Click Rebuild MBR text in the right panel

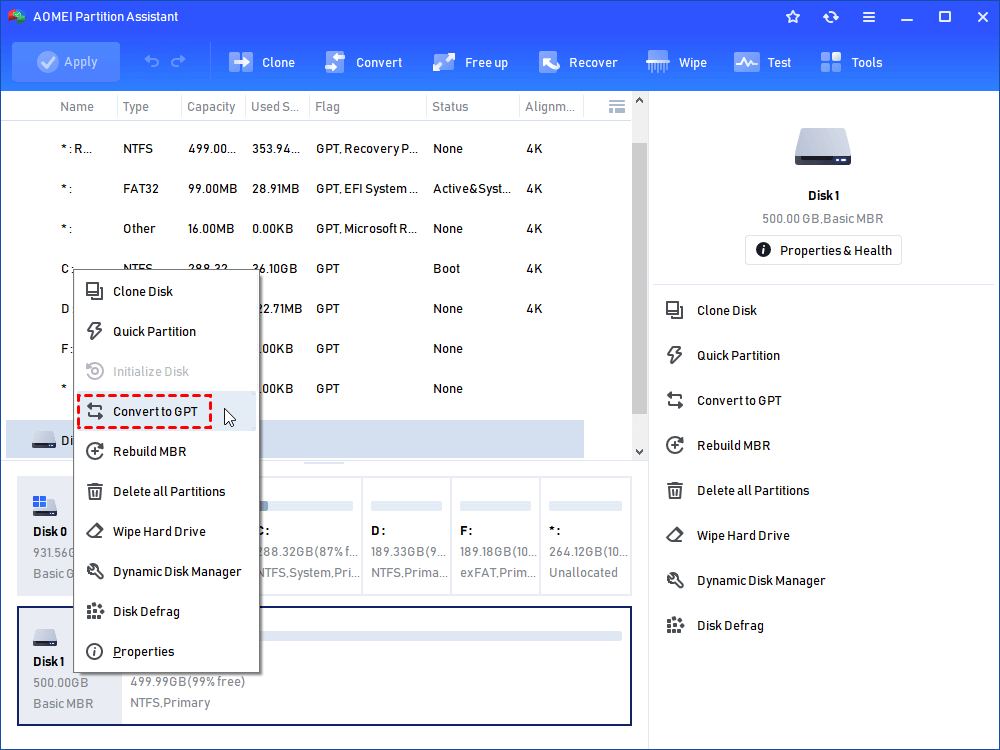click(x=733, y=445)
